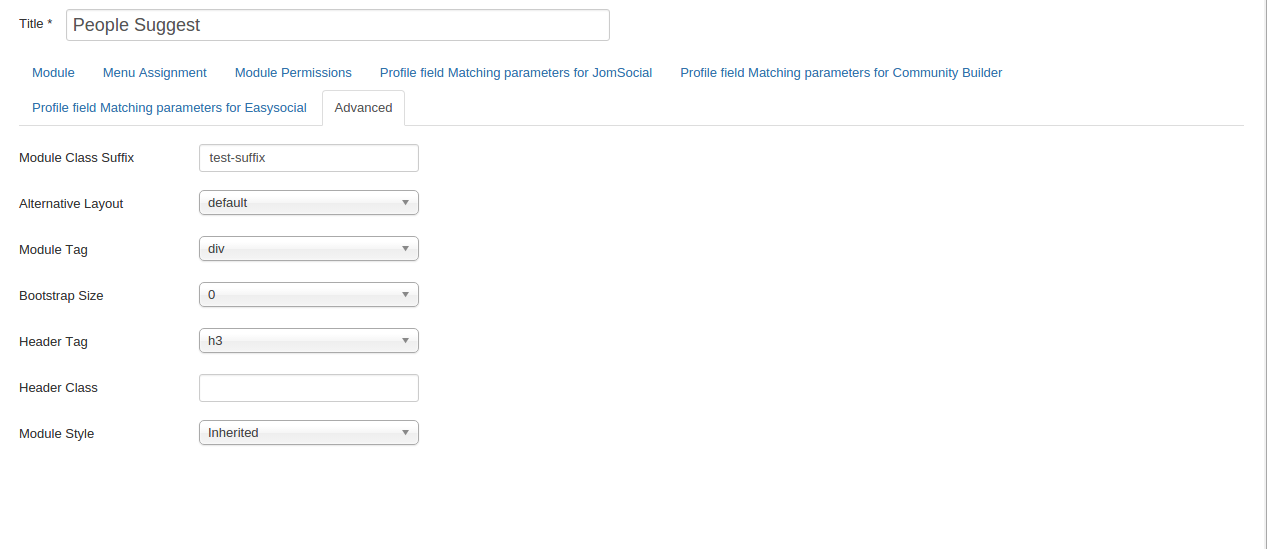Click the Module Tag dropdown arrow

point(405,249)
